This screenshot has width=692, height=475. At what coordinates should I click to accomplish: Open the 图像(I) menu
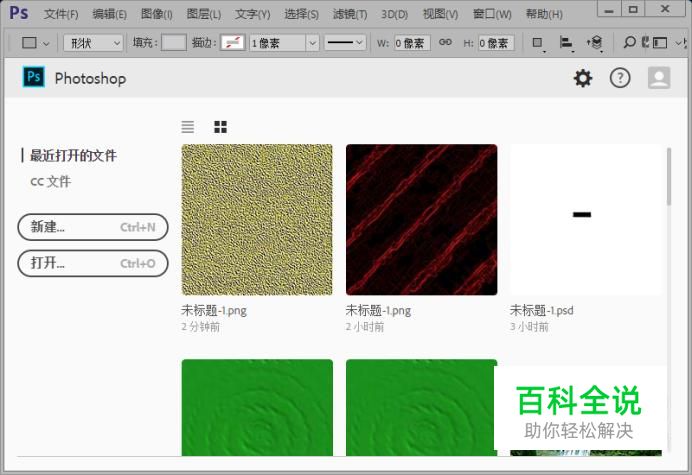point(157,14)
